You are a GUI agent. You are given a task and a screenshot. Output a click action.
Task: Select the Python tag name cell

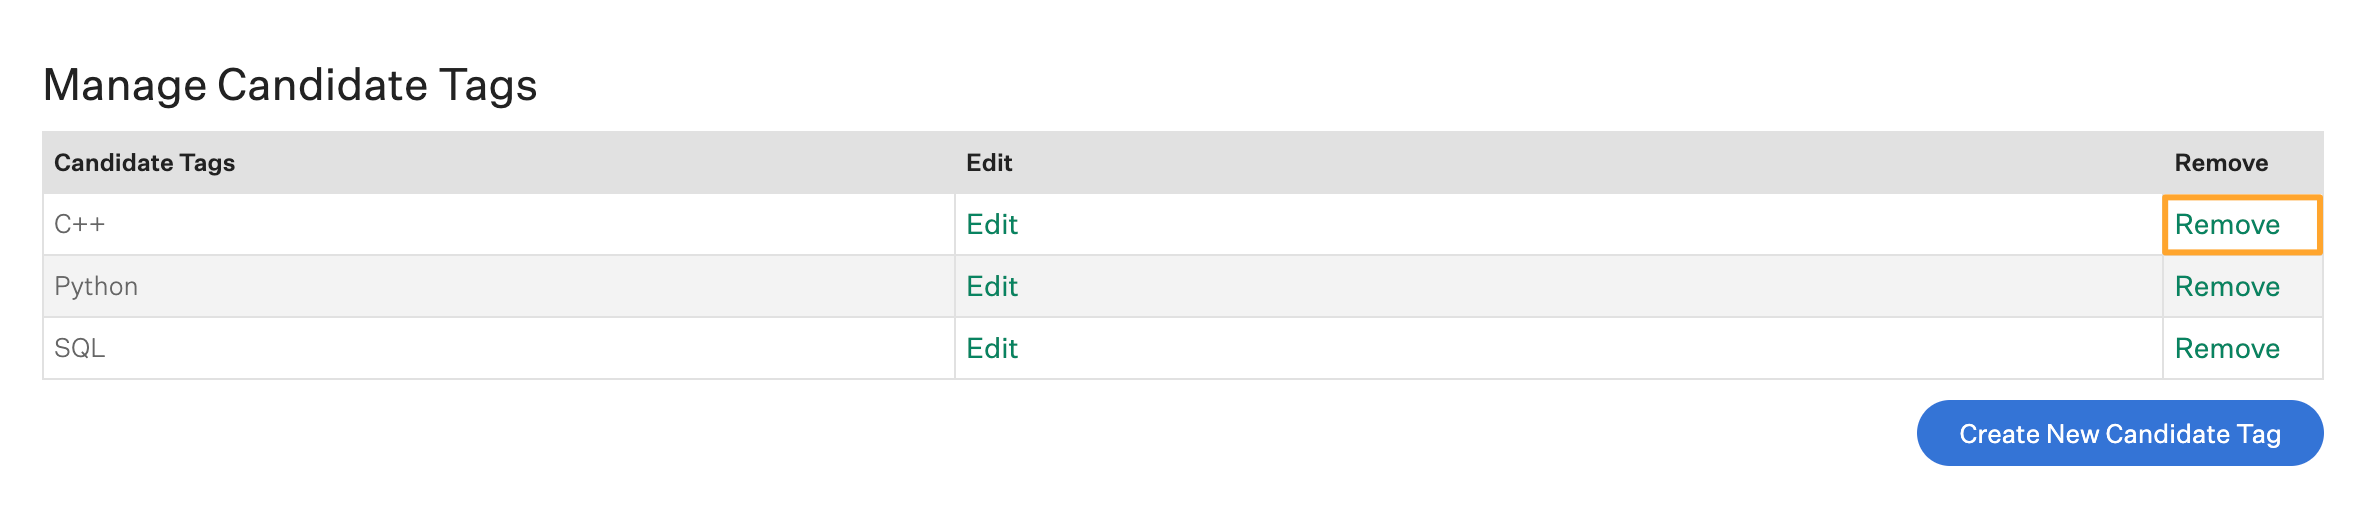click(96, 287)
